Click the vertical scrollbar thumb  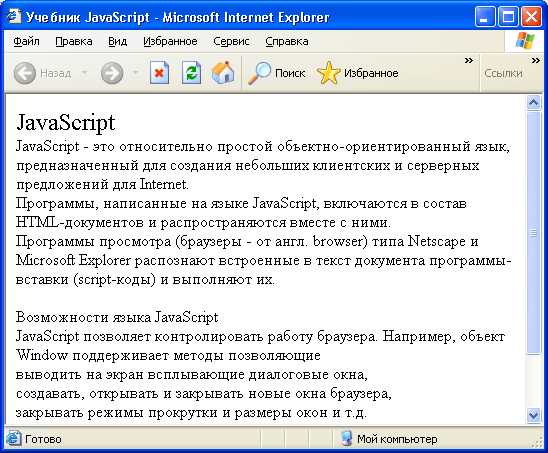click(533, 233)
